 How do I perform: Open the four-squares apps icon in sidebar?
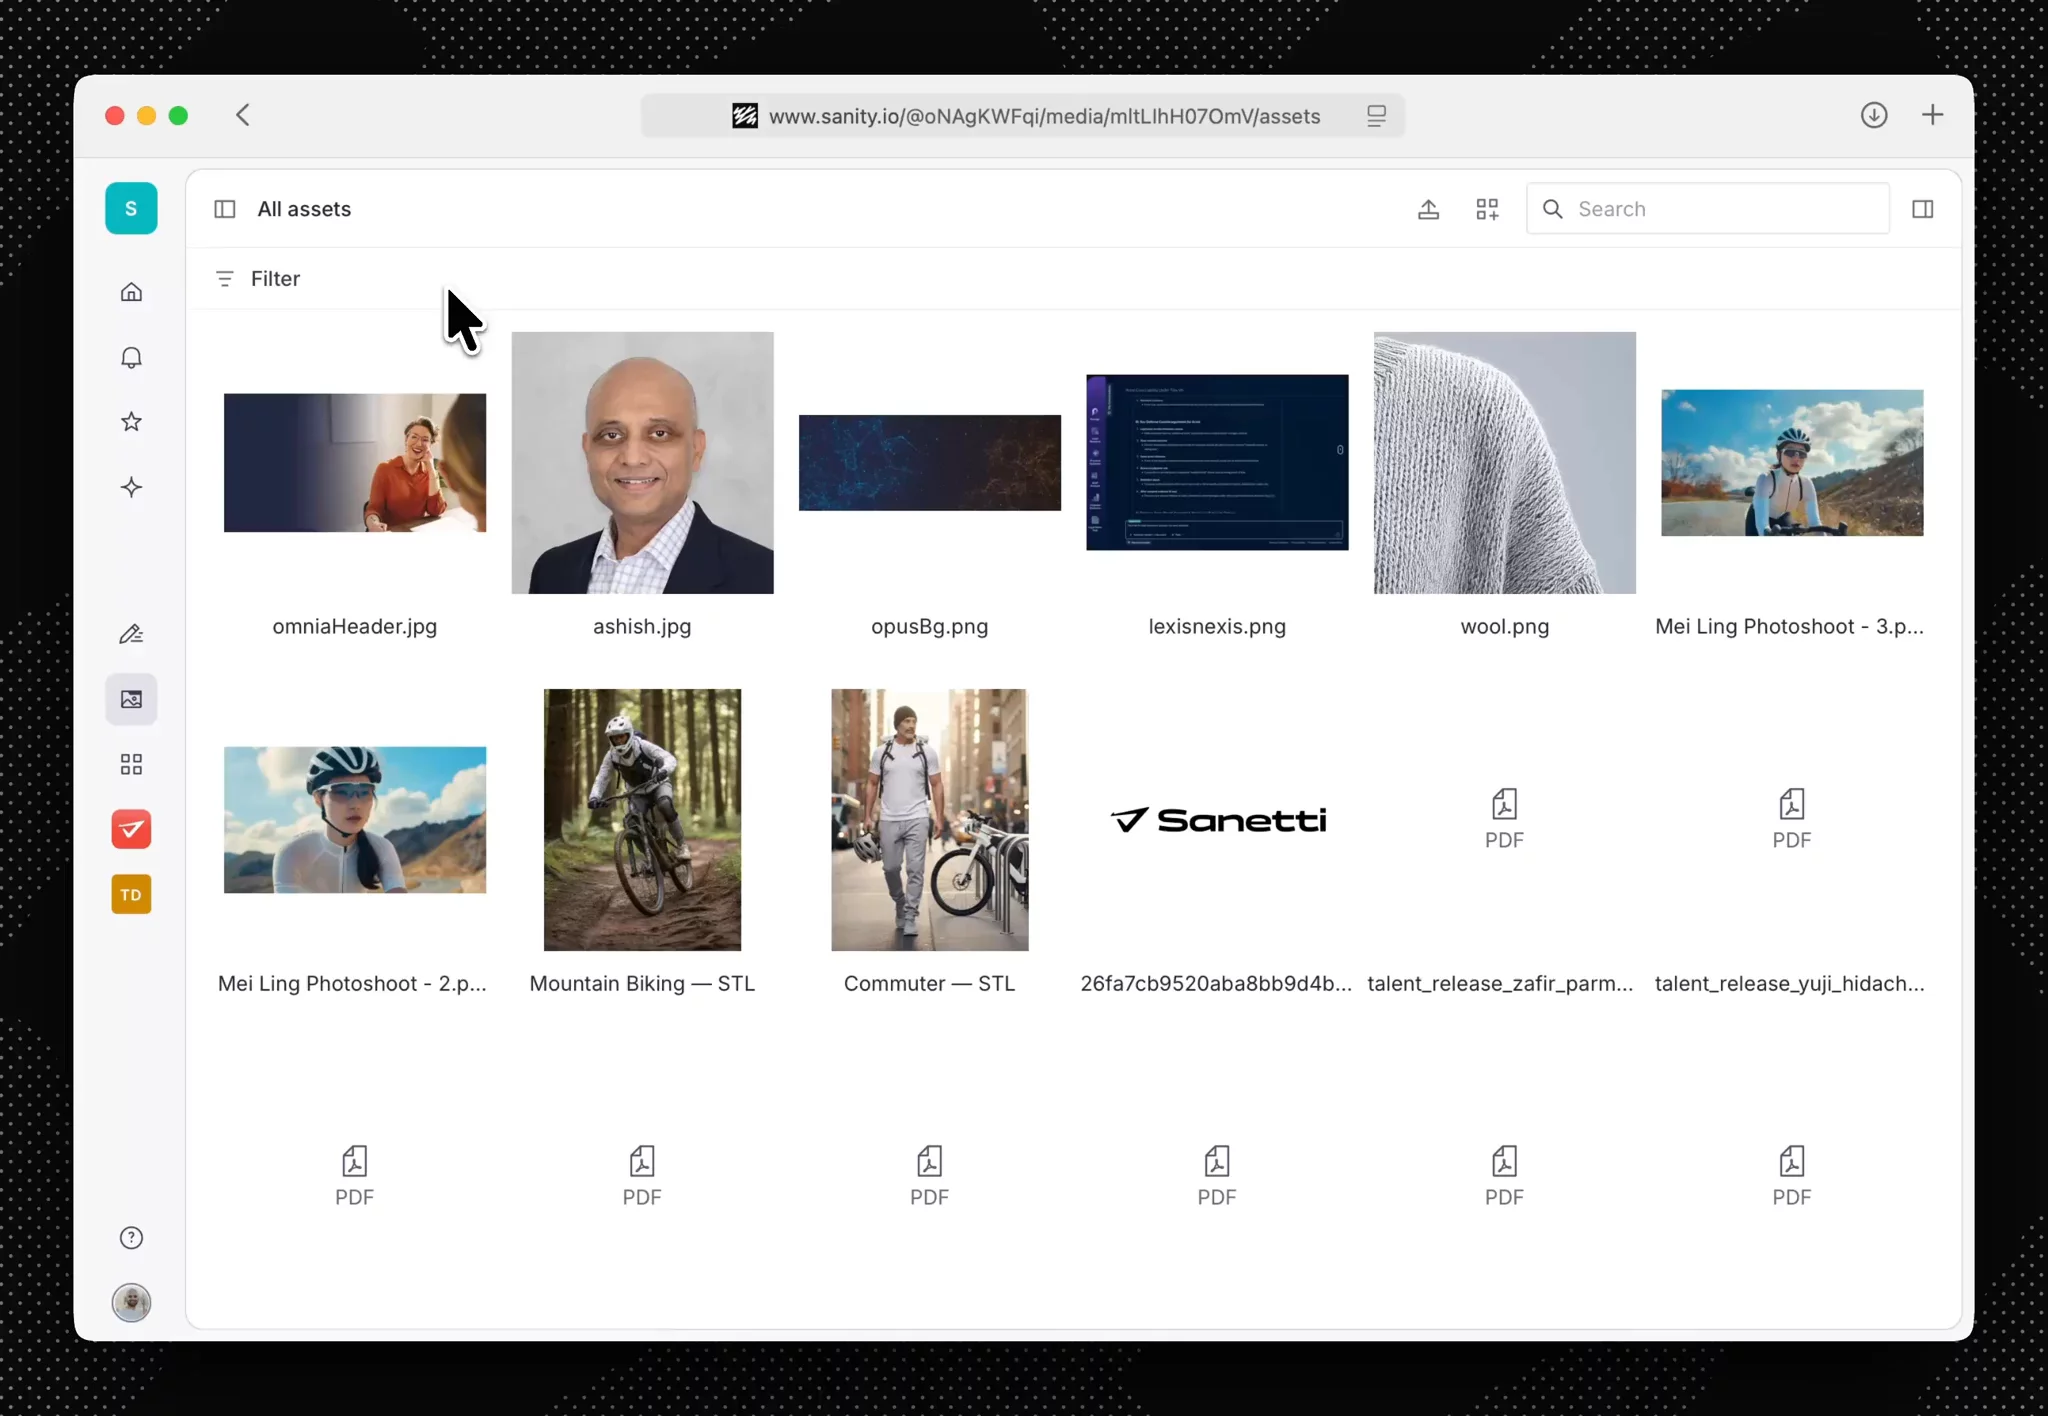[x=131, y=765]
